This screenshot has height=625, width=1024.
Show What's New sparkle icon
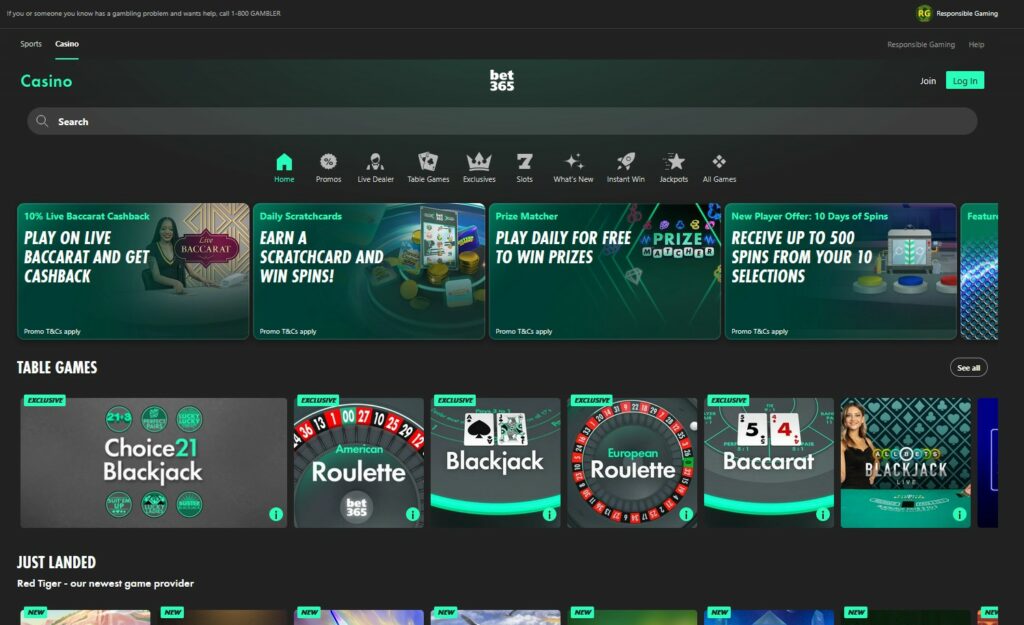573,161
